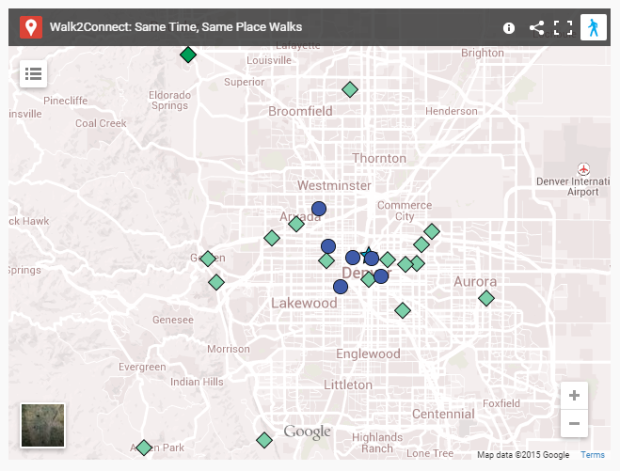Click the map title Walk2Connect text

point(176,27)
